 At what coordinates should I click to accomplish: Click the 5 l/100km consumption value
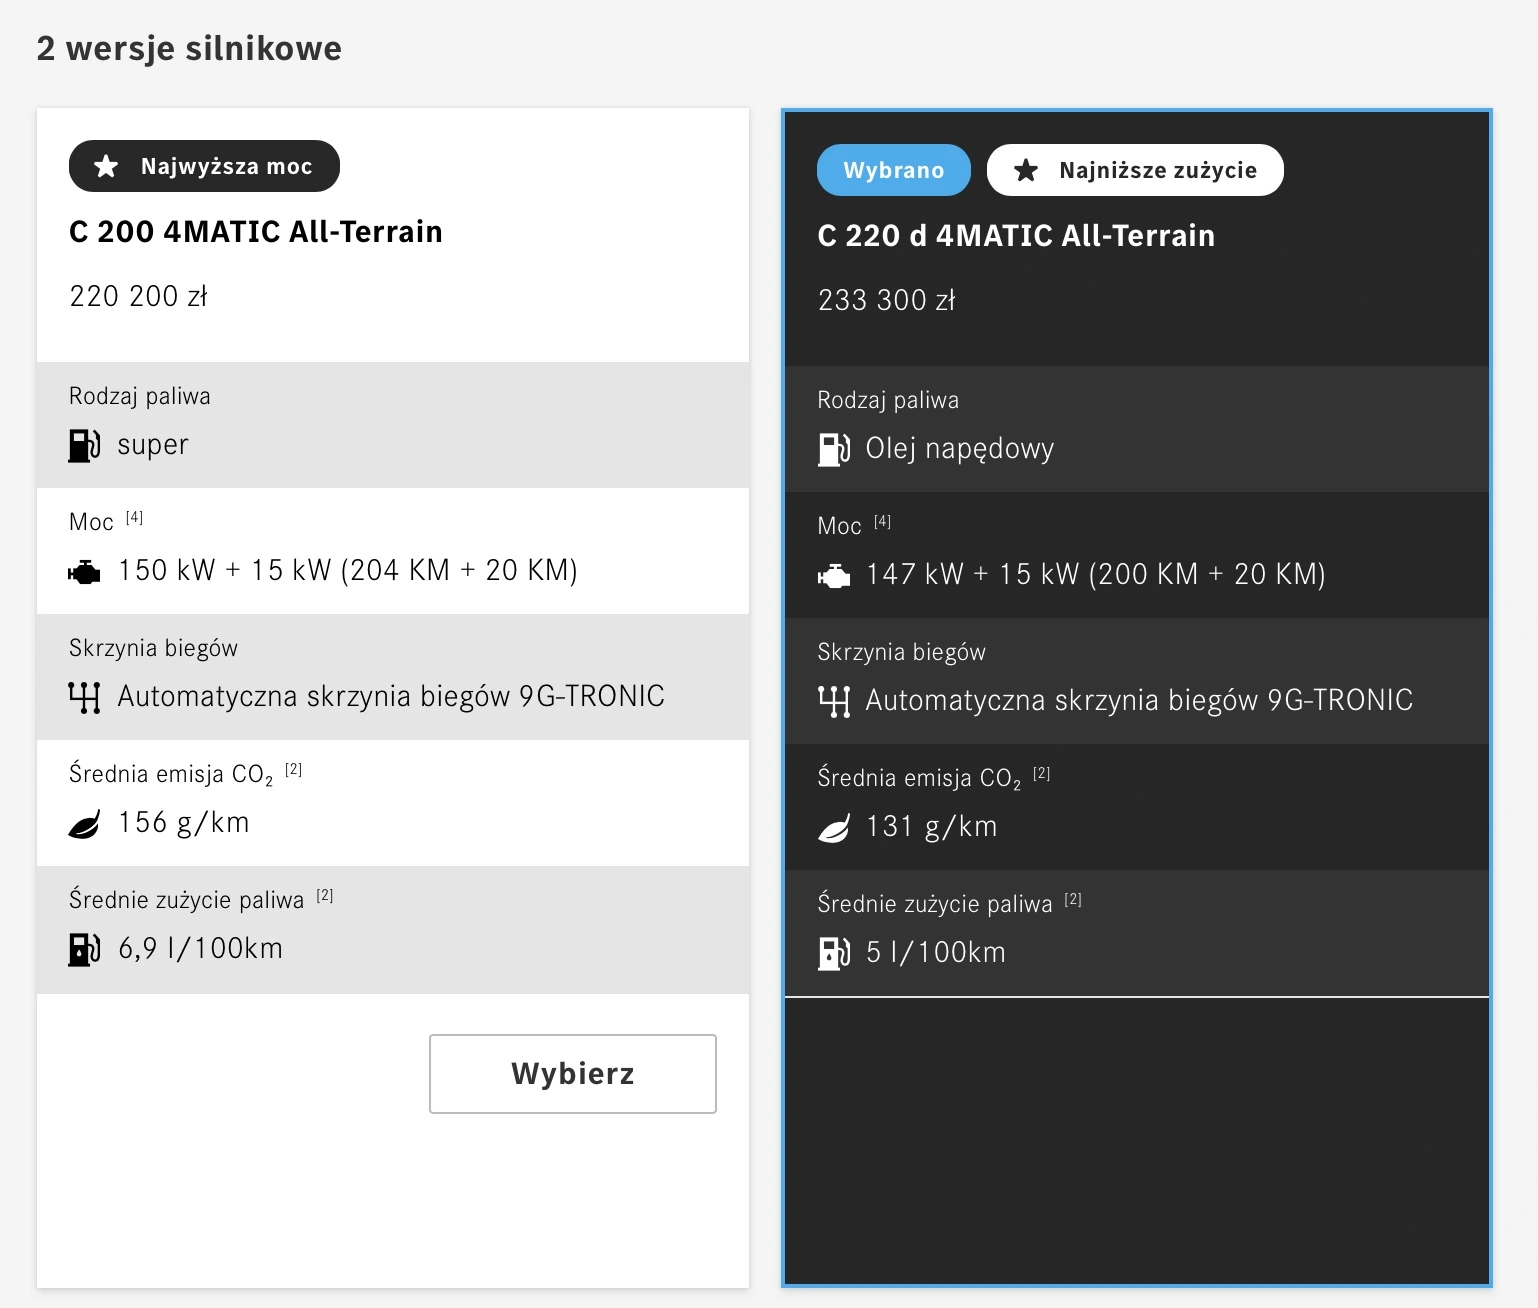tap(935, 953)
